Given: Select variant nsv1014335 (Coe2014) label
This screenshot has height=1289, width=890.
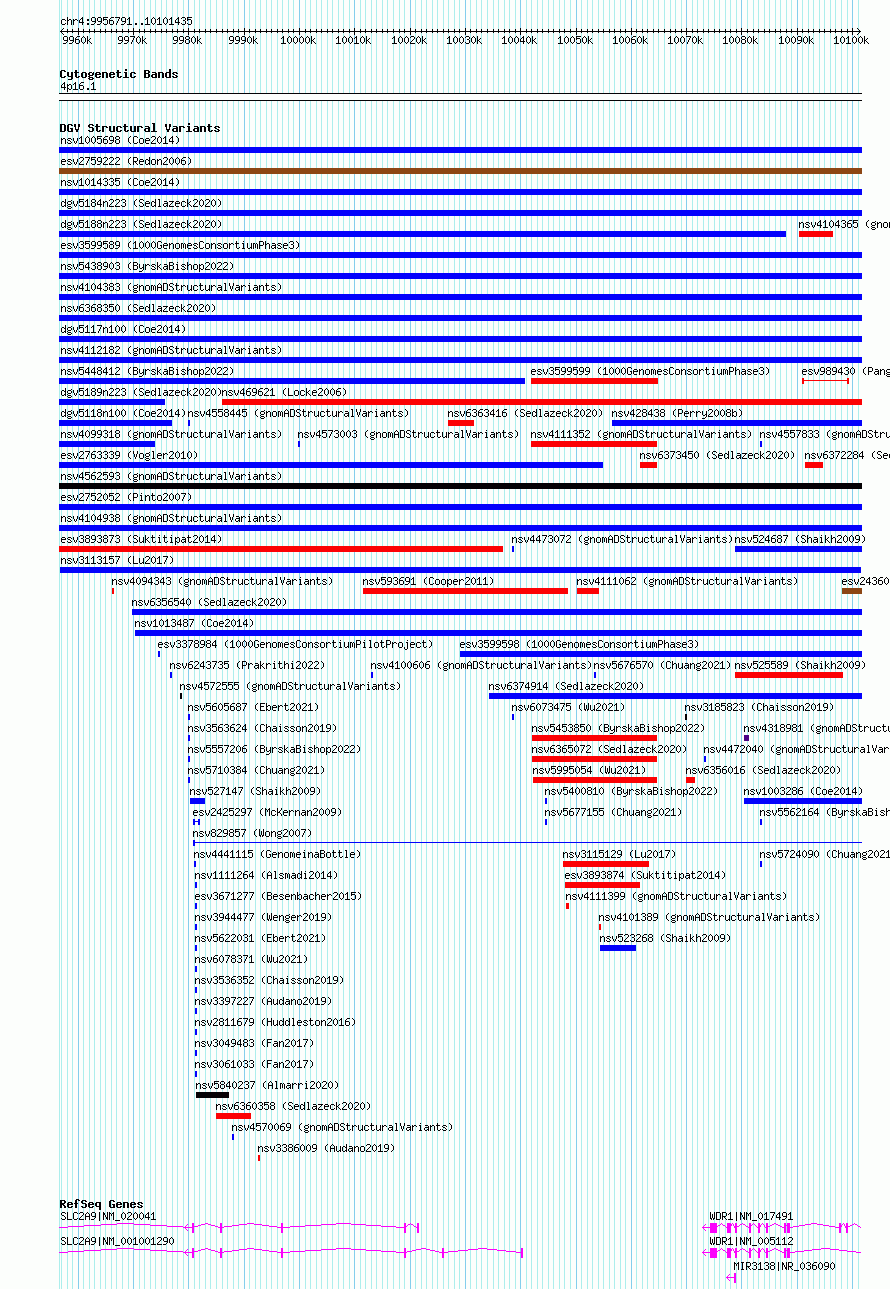Looking at the screenshot, I should click(120, 182).
